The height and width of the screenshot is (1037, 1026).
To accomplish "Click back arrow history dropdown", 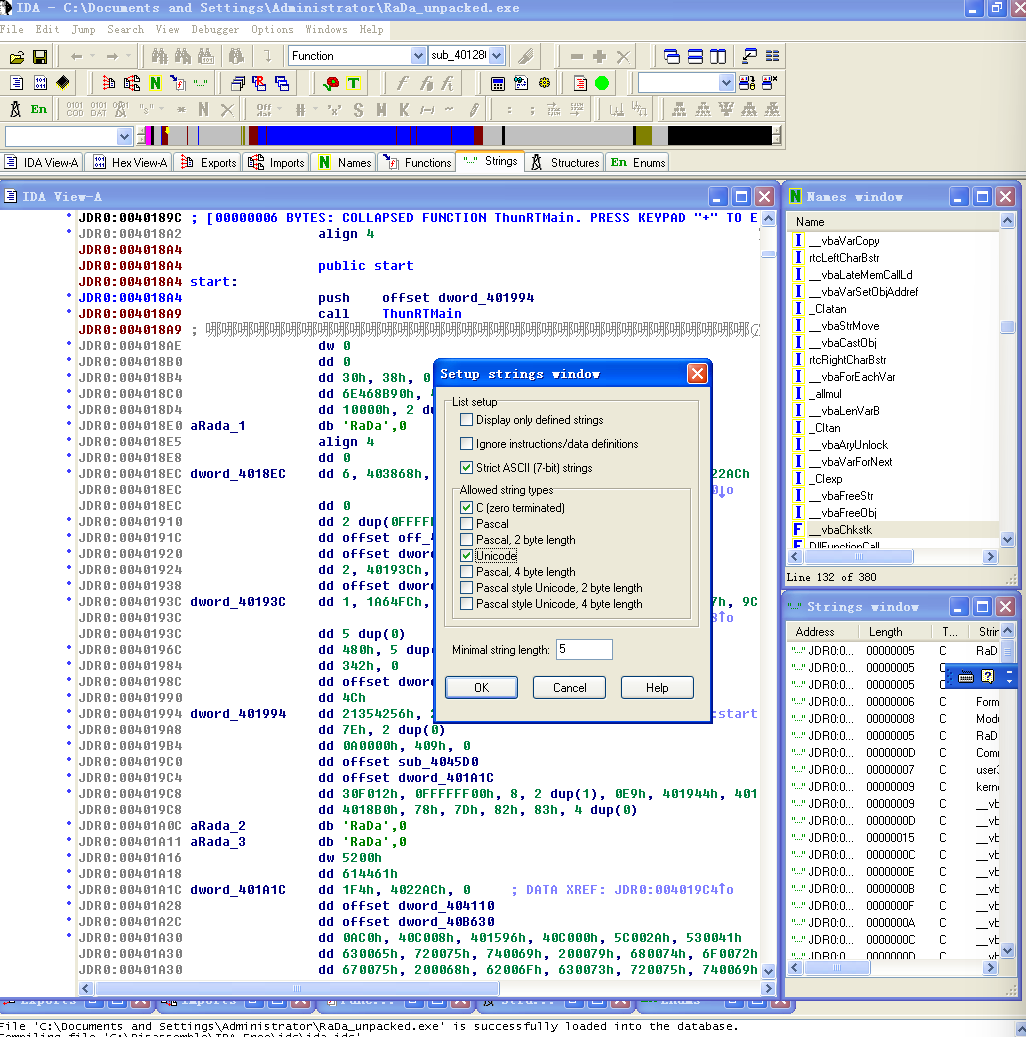I will (93, 57).
